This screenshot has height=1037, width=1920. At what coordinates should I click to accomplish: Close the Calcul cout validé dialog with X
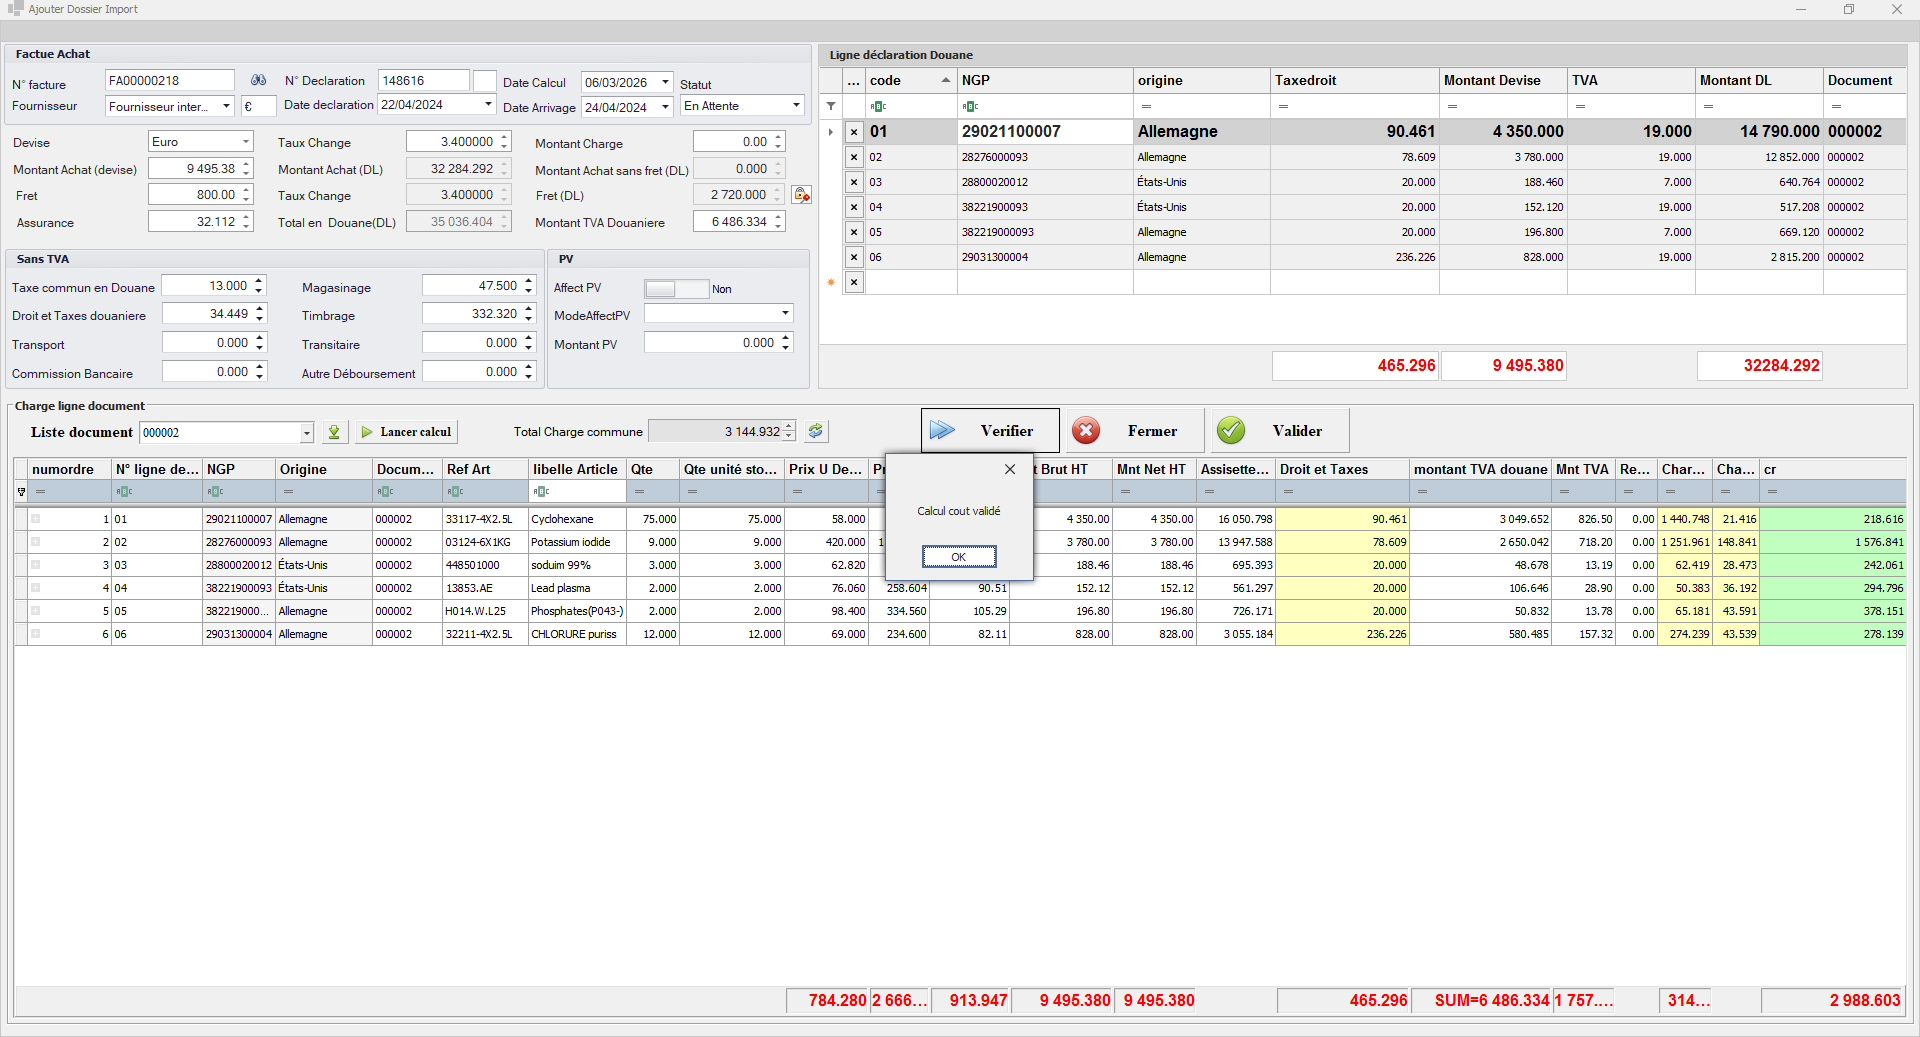tap(1010, 469)
